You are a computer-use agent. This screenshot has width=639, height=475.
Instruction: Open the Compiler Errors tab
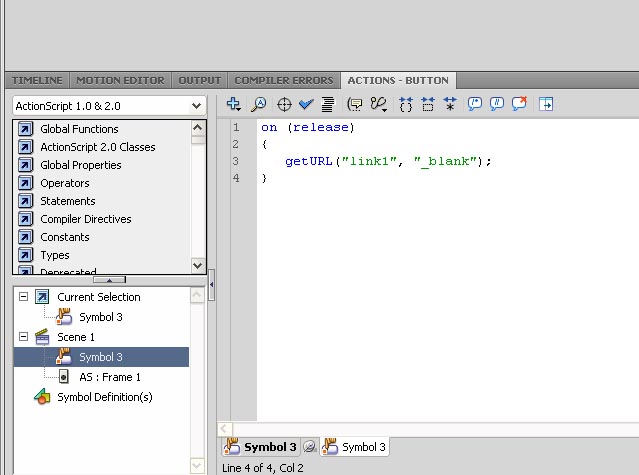(284, 80)
